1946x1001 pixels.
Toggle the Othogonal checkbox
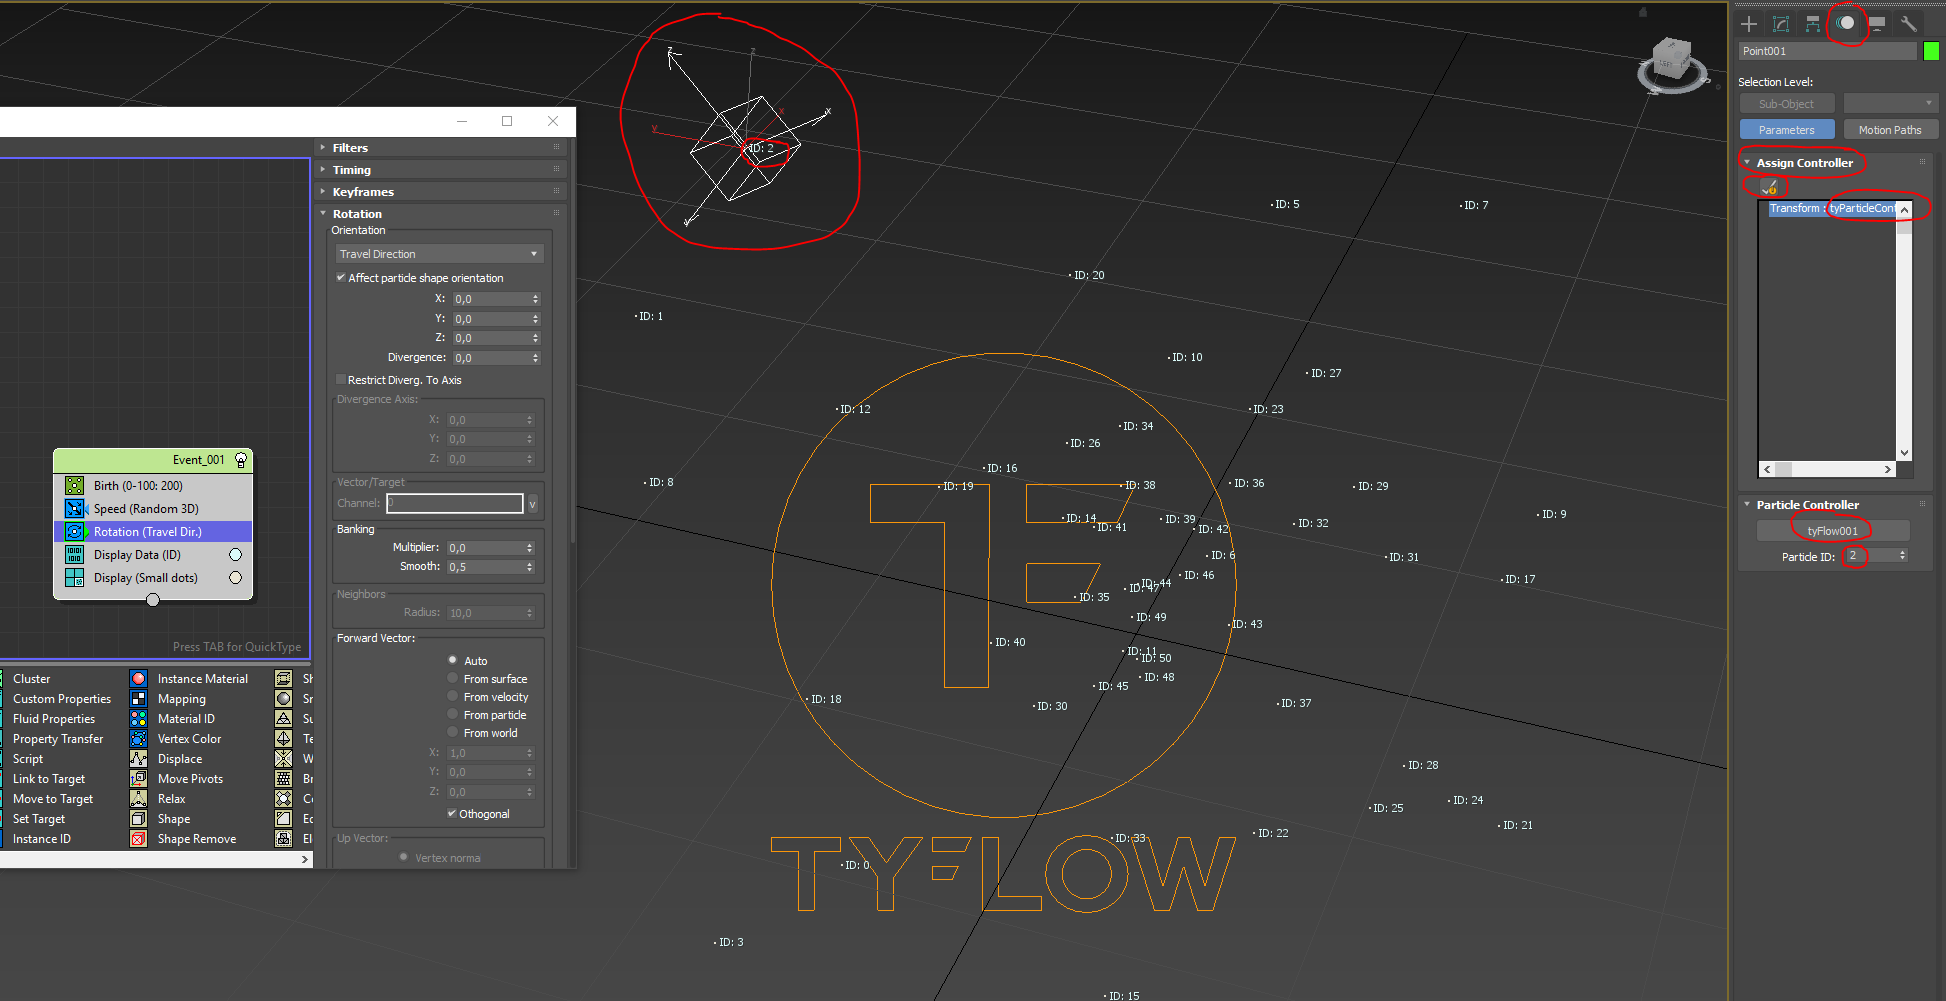click(x=452, y=814)
